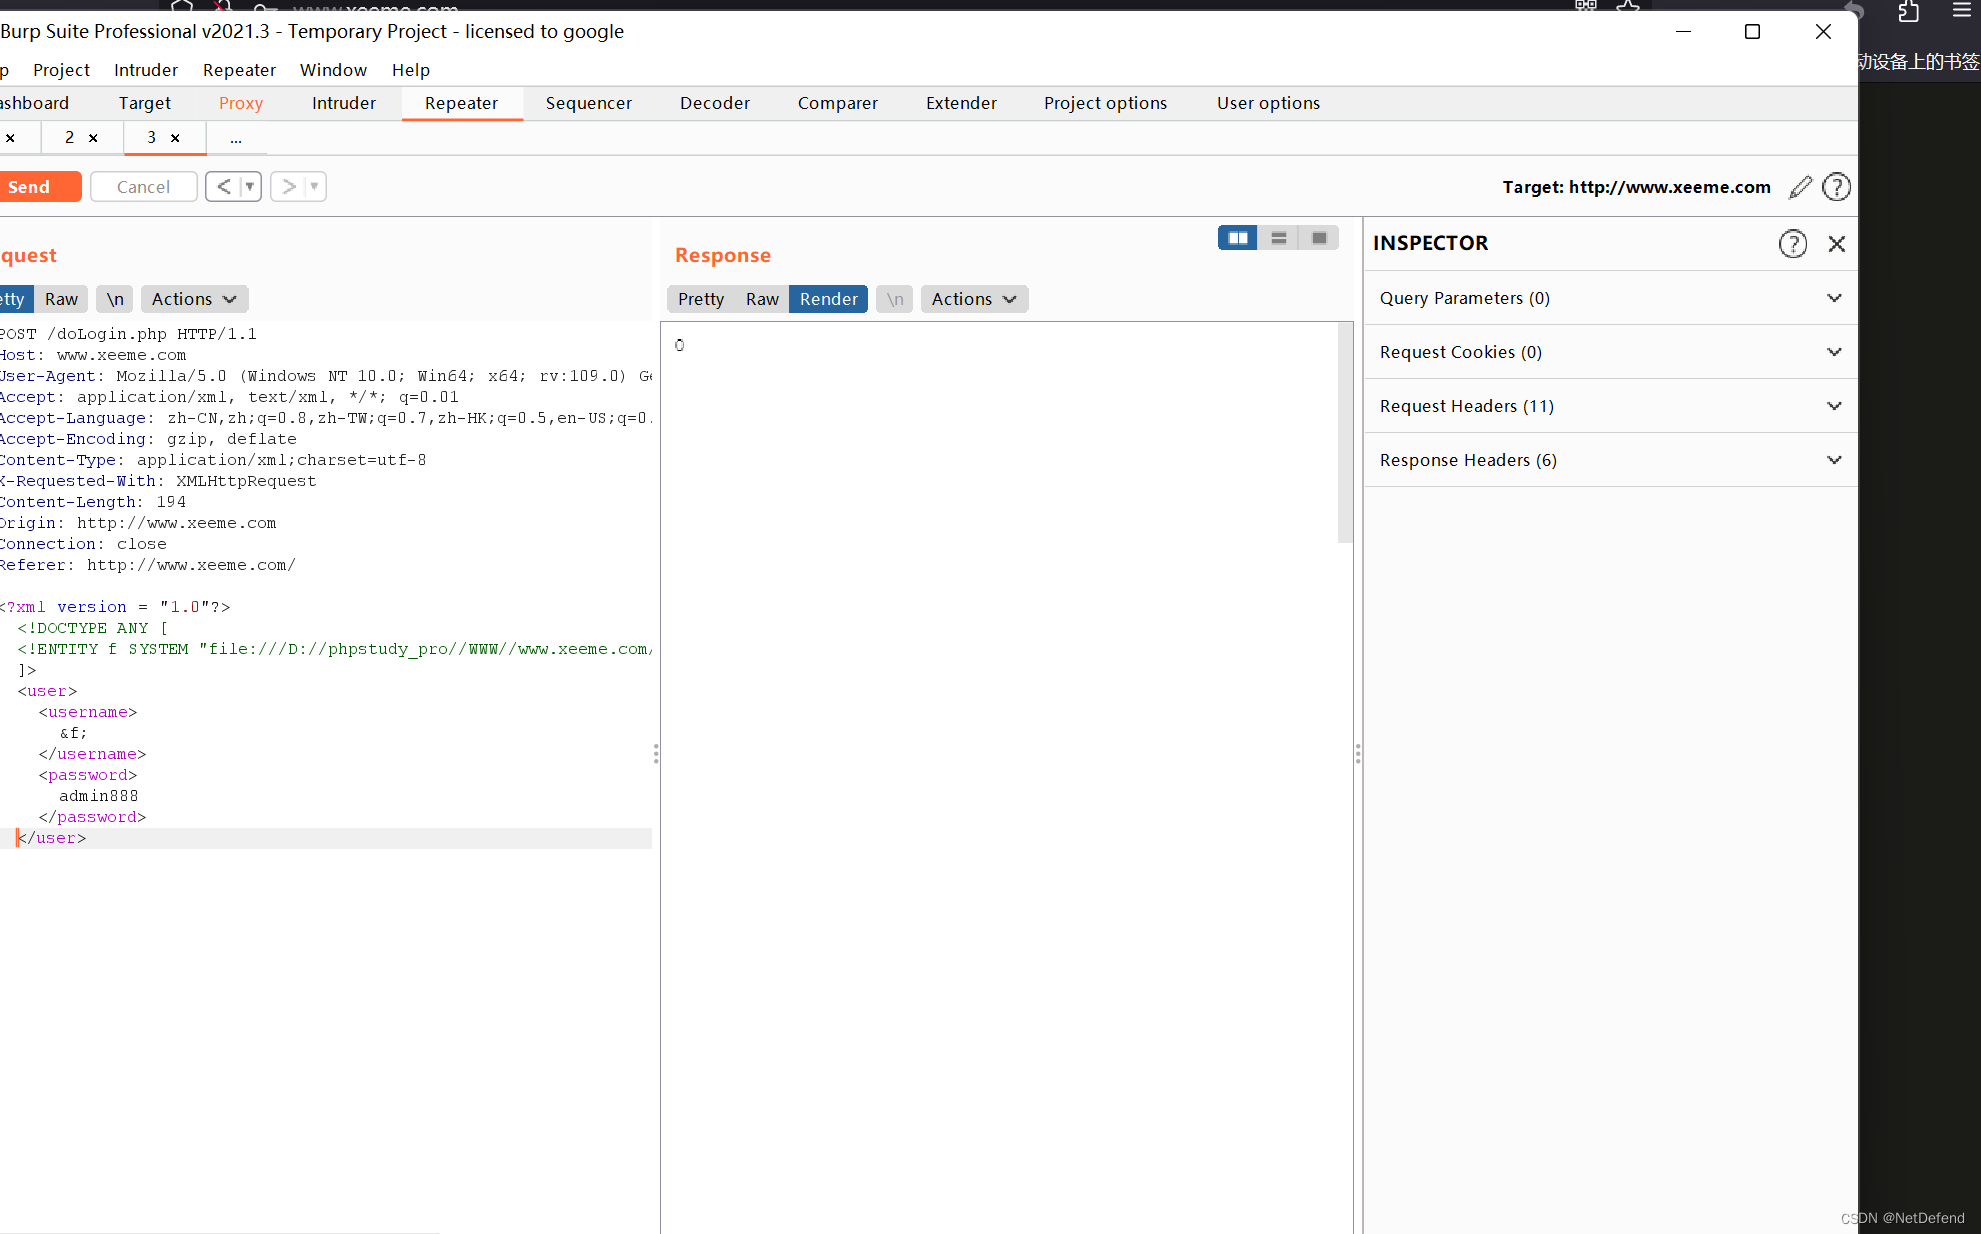
Task: Click splitter handle beside Inspector panel
Action: coord(1358,753)
